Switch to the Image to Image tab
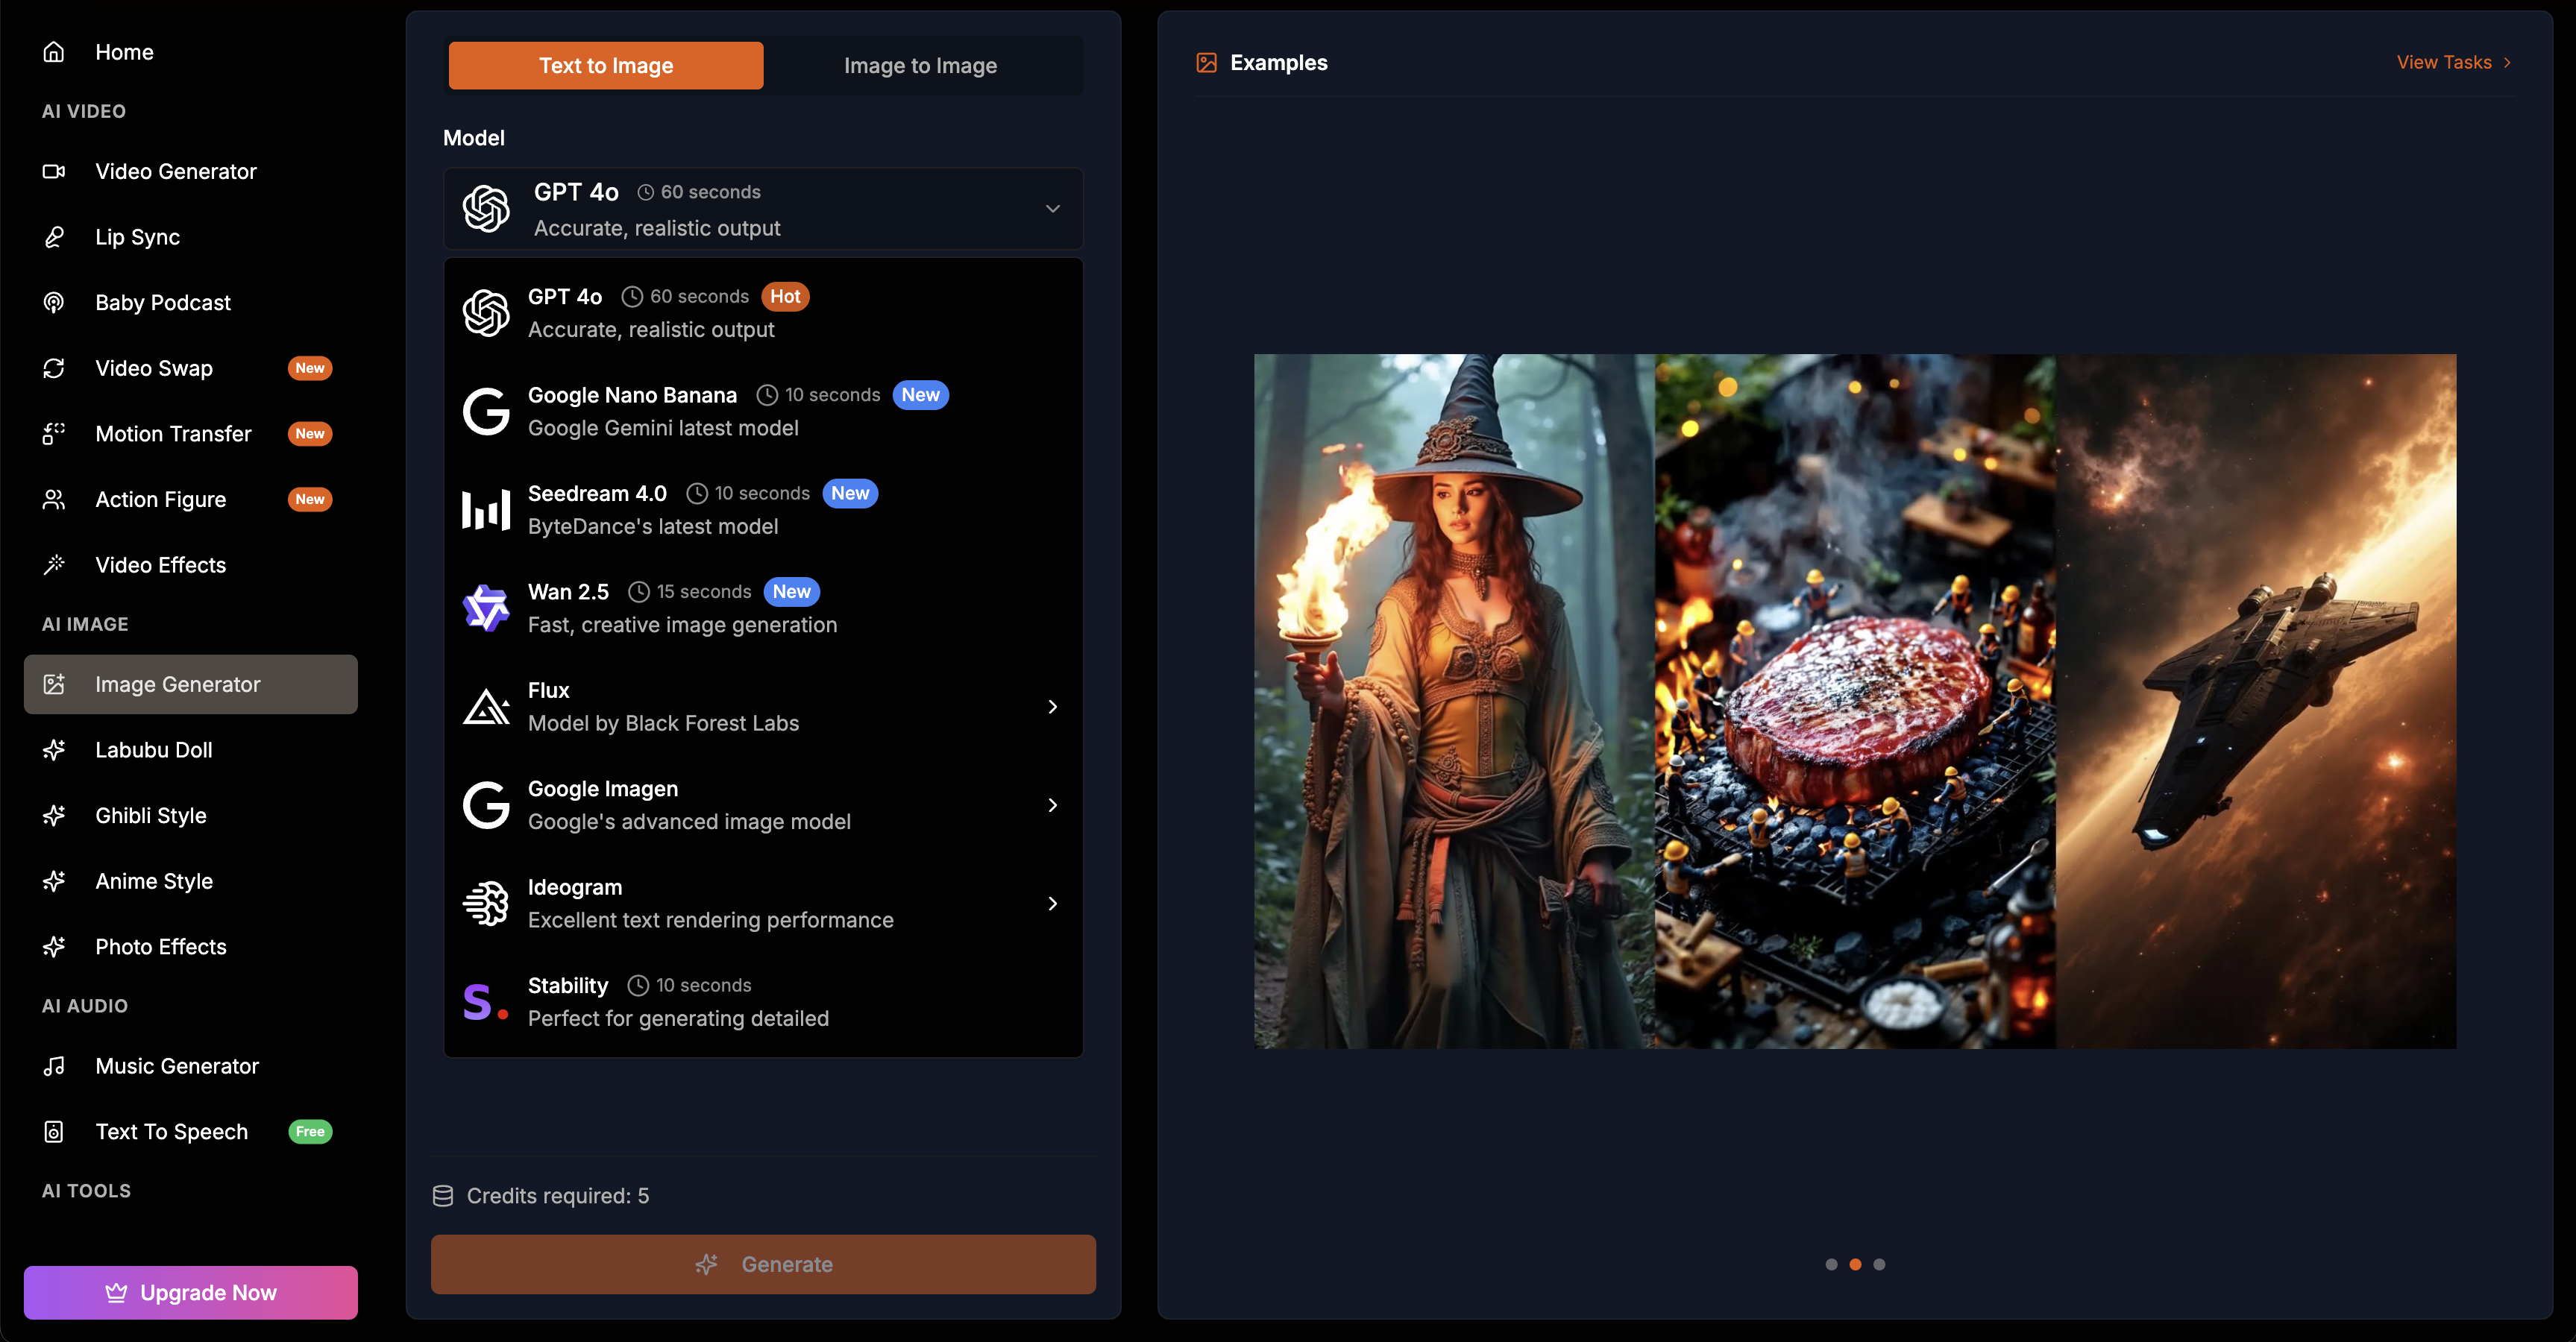 [x=920, y=65]
